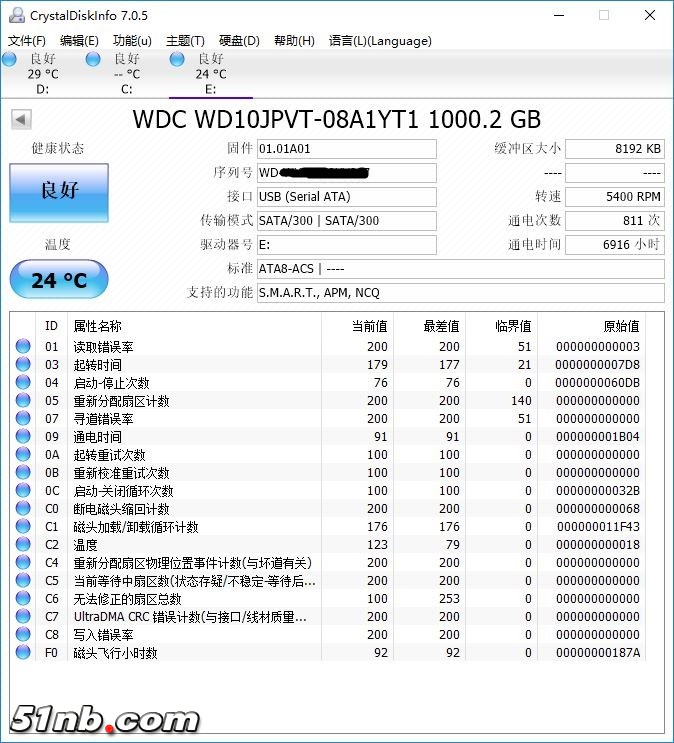Click the power-on count field 811 次
Viewport: 674px width, 743px height.
coord(615,221)
